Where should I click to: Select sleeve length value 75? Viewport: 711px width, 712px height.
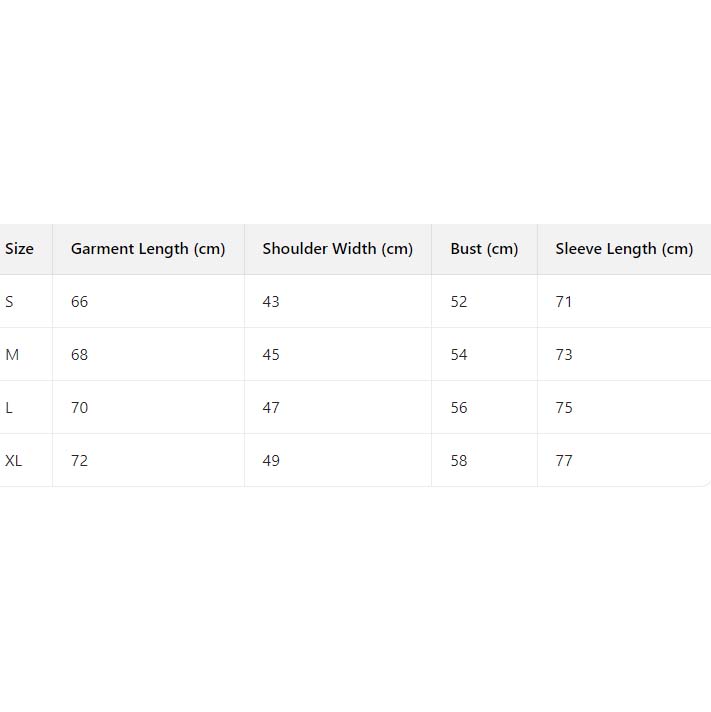[x=564, y=408]
